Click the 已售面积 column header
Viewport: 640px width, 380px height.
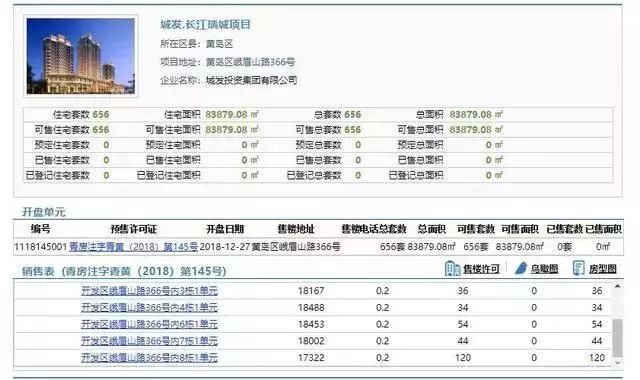tap(604, 229)
